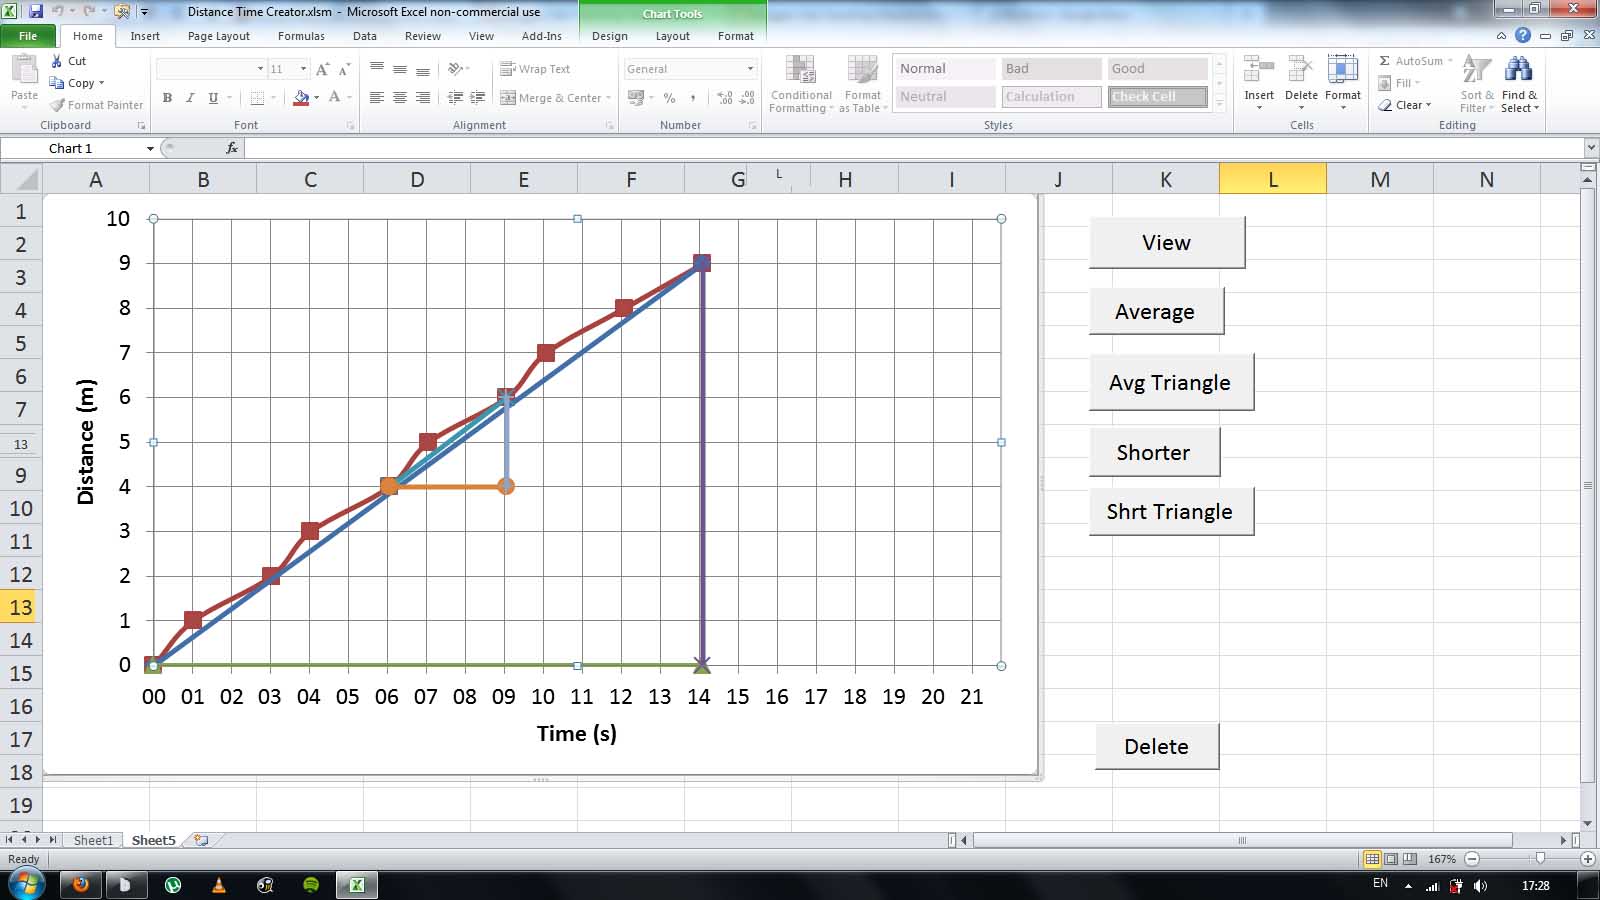
Task: Toggle Wrap Text
Action: point(535,69)
